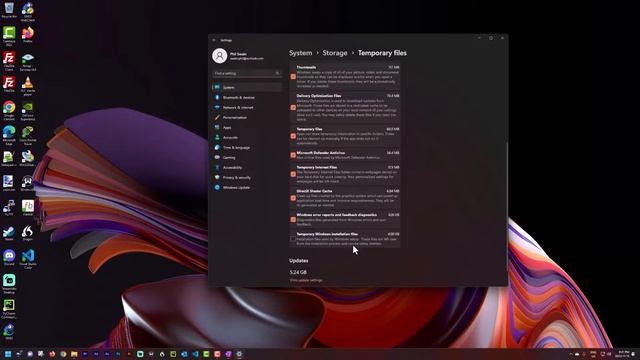Toggle Temporary Internet Files checkbox
640x360 pixels.
point(293,174)
